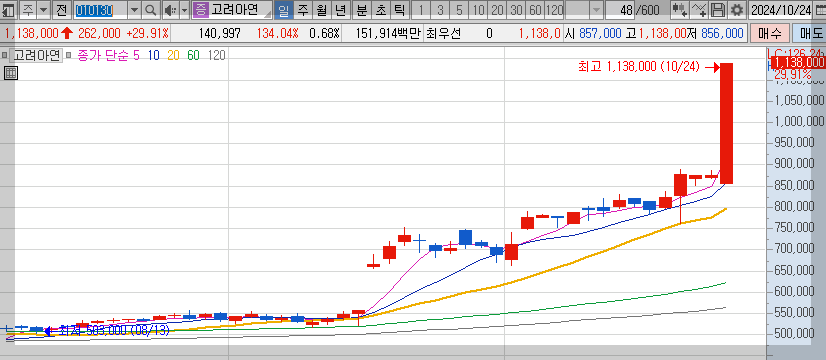Viewport: 826px width, 360px height.
Task: Toggle the legend square before 고려아연
Action: point(5,55)
